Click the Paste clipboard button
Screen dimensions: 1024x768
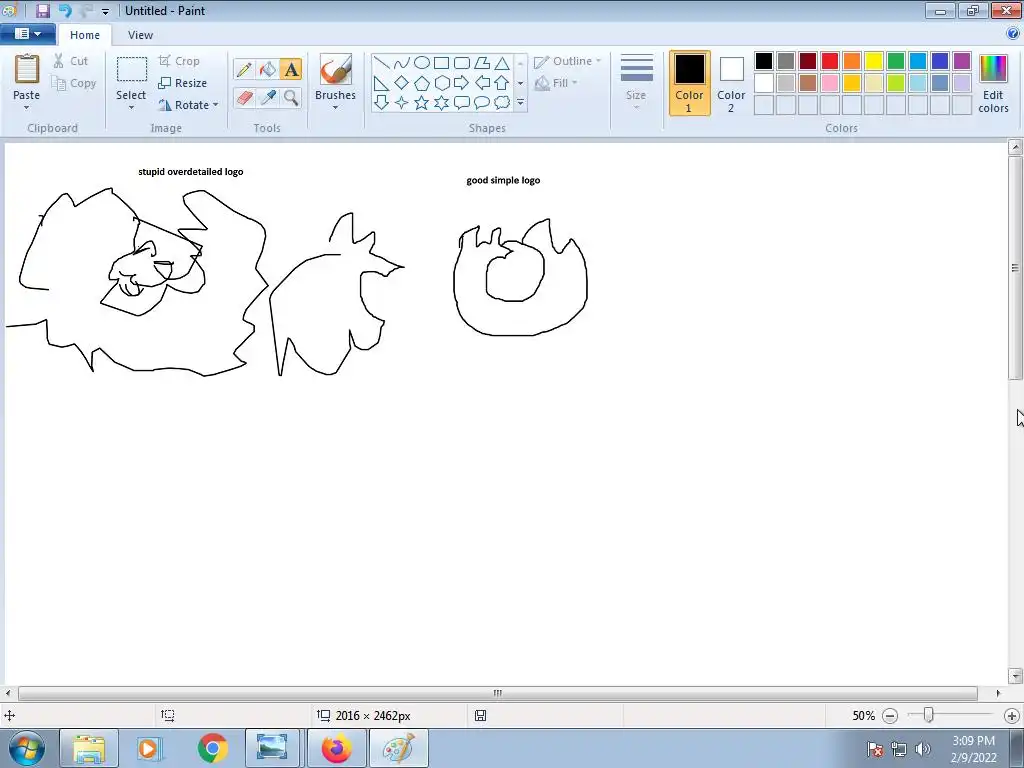click(x=27, y=69)
